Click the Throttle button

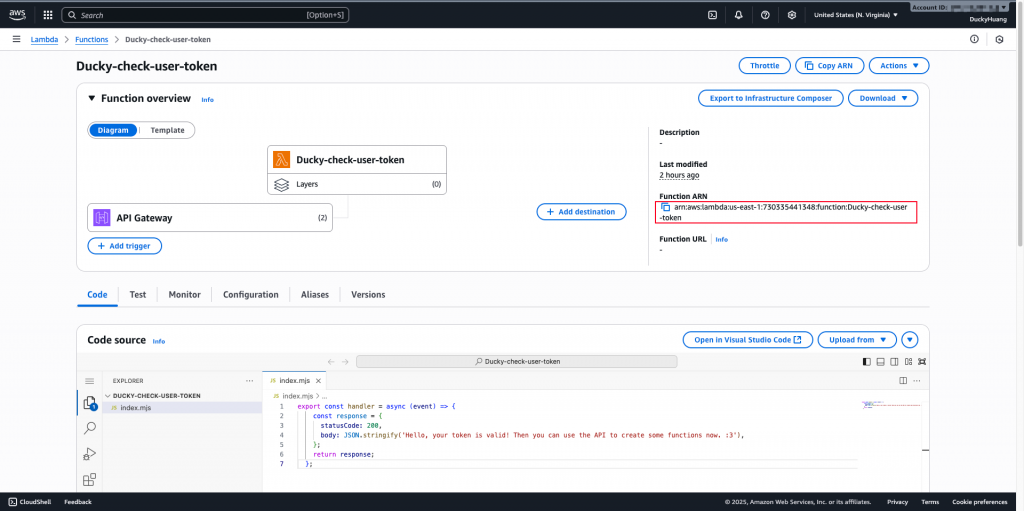click(765, 65)
